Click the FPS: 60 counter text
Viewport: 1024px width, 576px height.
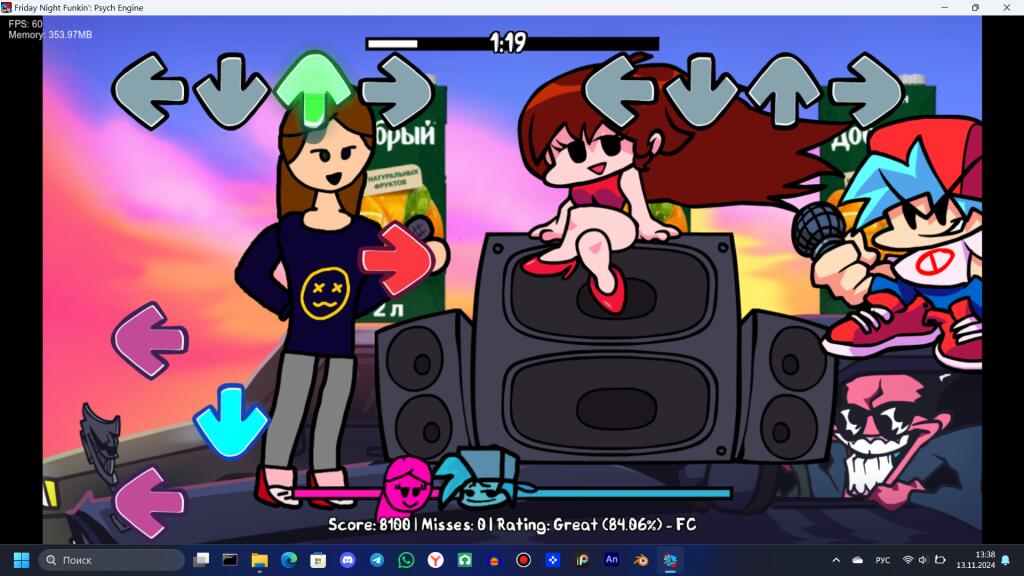pyautogui.click(x=25, y=24)
